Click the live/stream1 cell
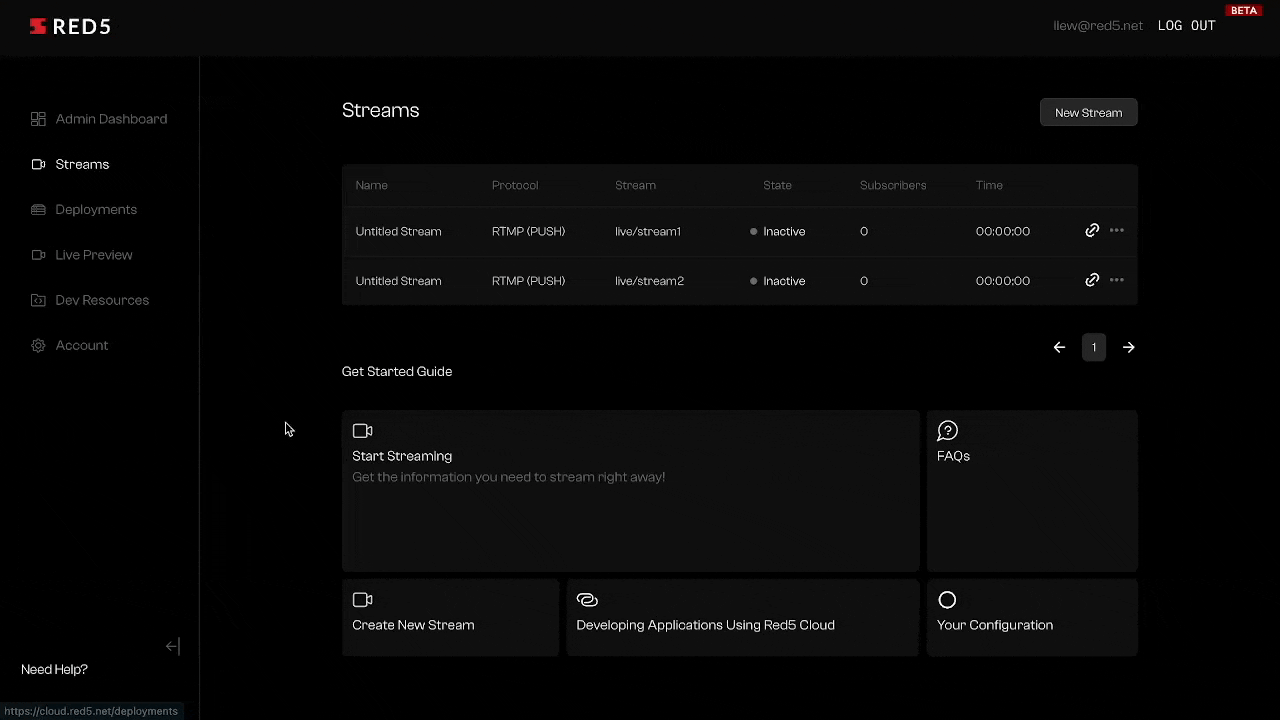Image resolution: width=1280 pixels, height=720 pixels. click(648, 231)
